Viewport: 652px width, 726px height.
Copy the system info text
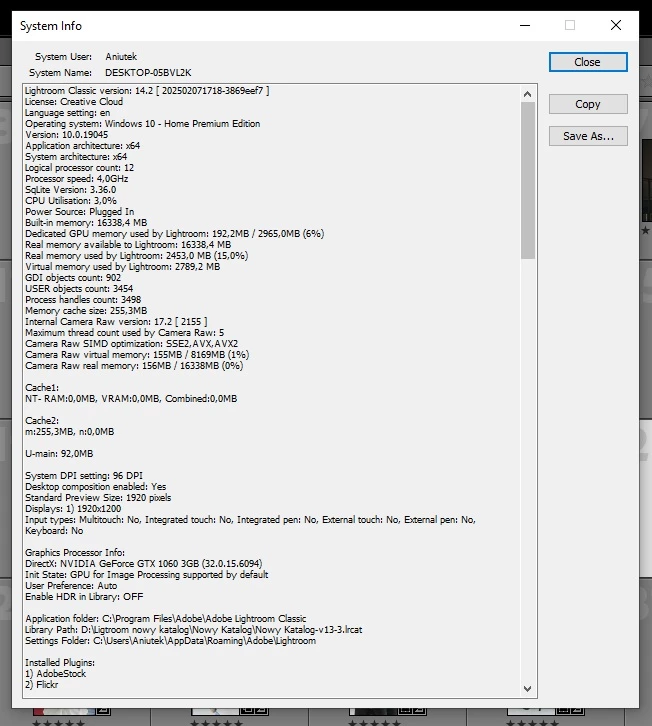tap(588, 104)
